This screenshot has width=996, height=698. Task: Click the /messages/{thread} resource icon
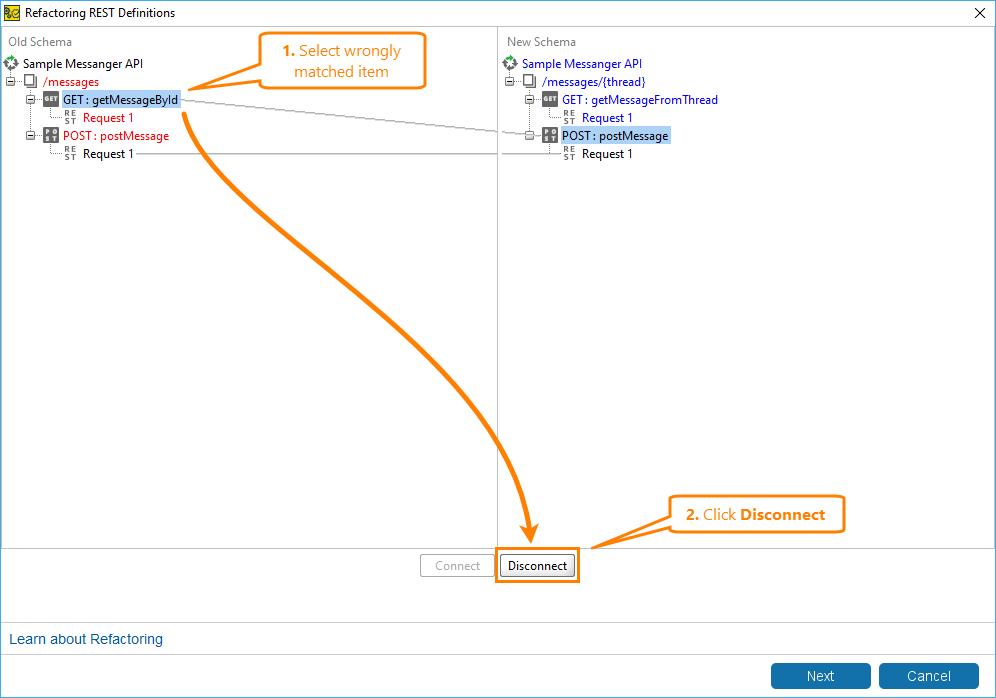528,81
